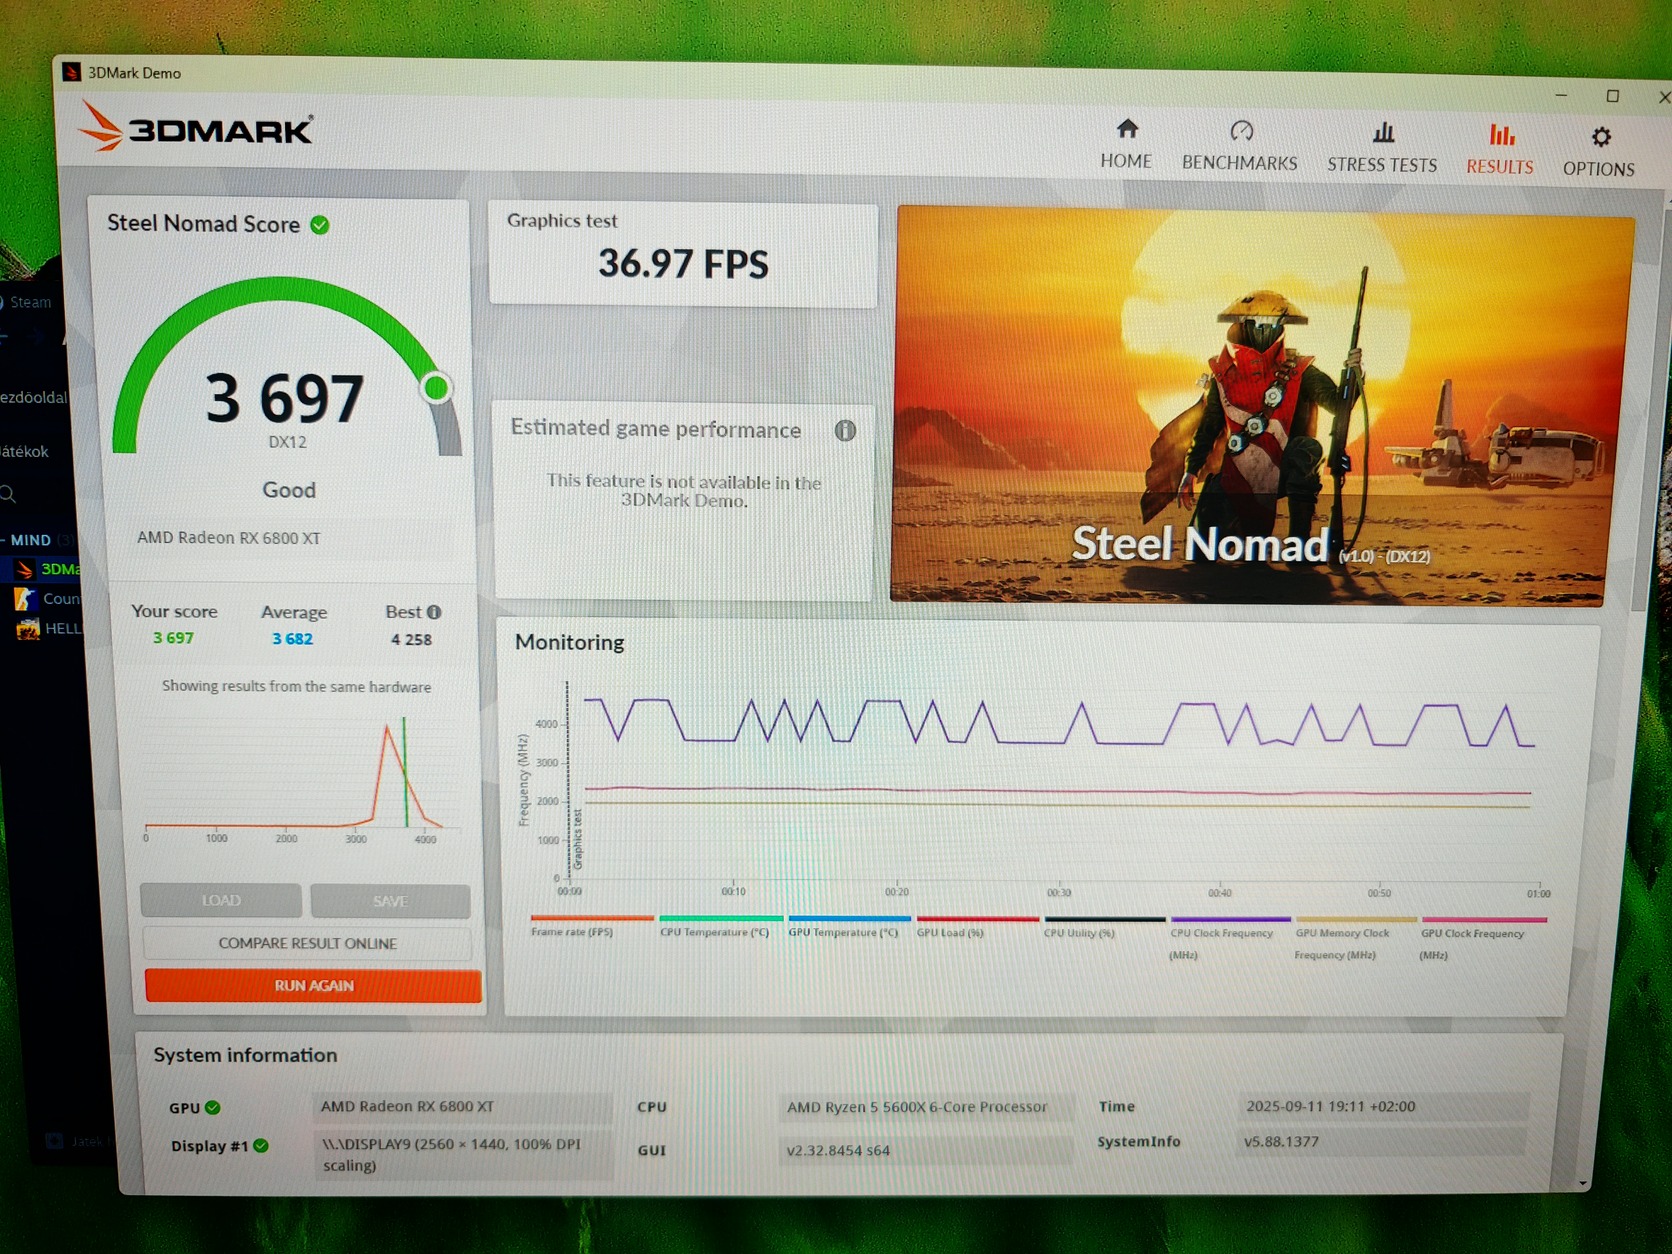Viewport: 1672px width, 1254px height.
Task: Click the Average value "3 682"
Action: [293, 639]
